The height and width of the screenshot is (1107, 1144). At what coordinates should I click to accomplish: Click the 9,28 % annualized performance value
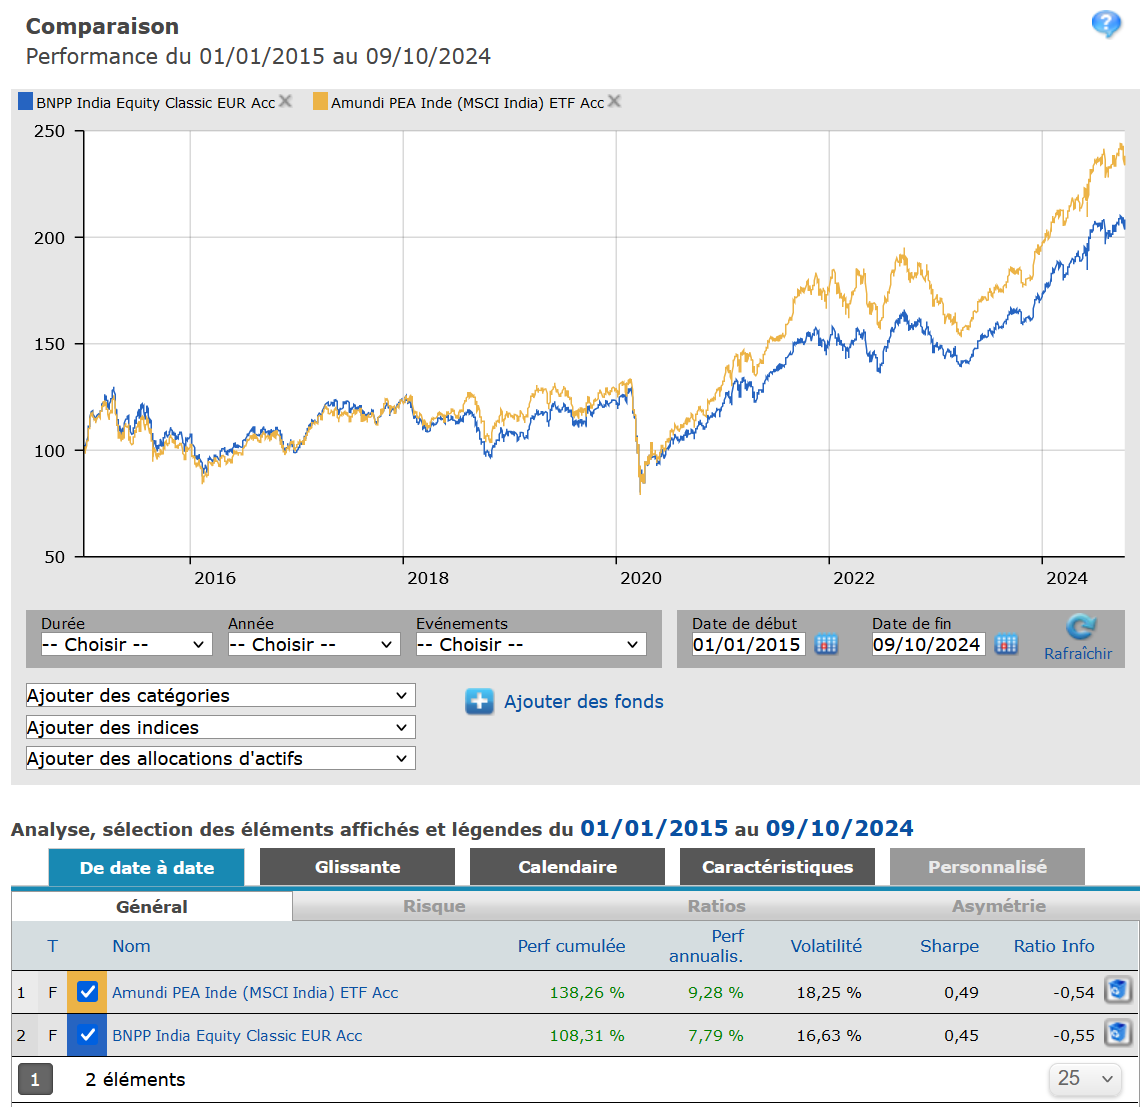pyautogui.click(x=716, y=992)
